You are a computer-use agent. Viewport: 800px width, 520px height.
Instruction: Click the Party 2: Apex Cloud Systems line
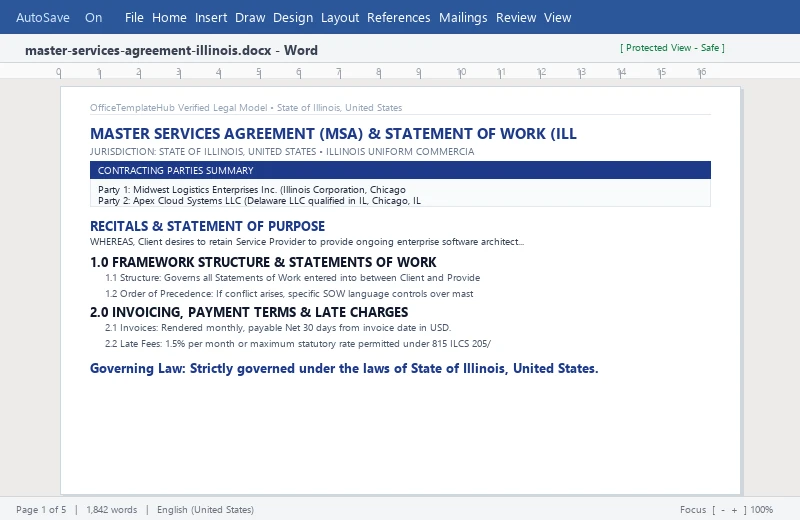click(259, 201)
